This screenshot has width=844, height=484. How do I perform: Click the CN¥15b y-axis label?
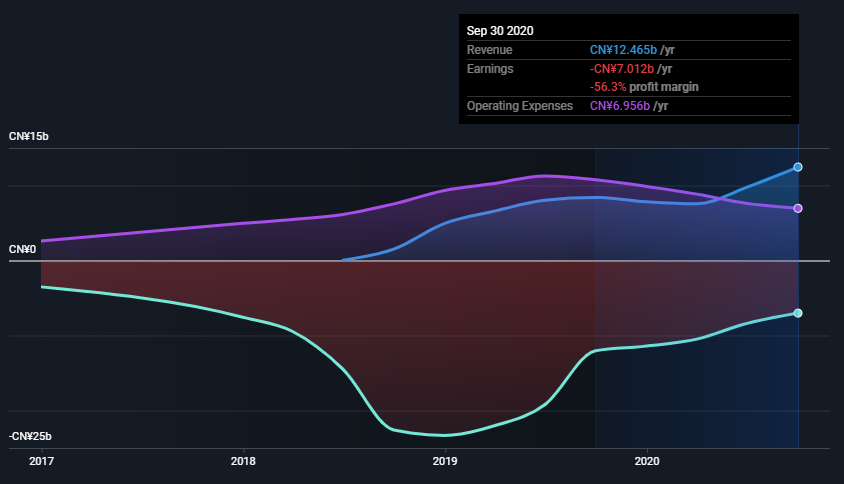(29, 136)
